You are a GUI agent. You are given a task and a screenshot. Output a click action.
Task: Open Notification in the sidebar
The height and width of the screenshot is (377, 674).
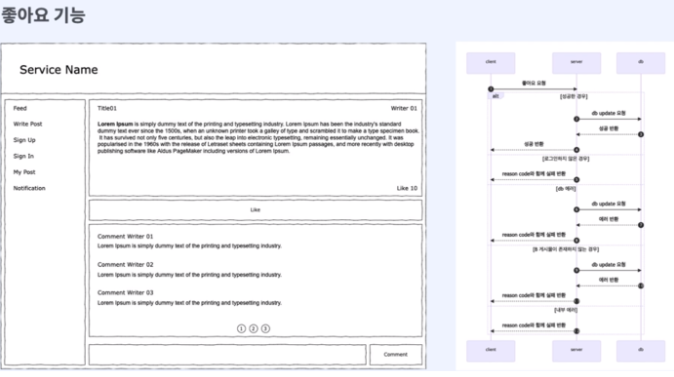tap(29, 188)
